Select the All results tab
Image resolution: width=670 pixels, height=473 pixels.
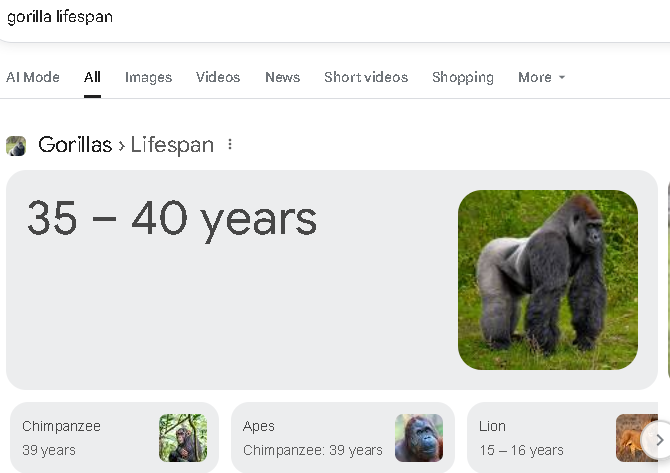pyautogui.click(x=92, y=77)
